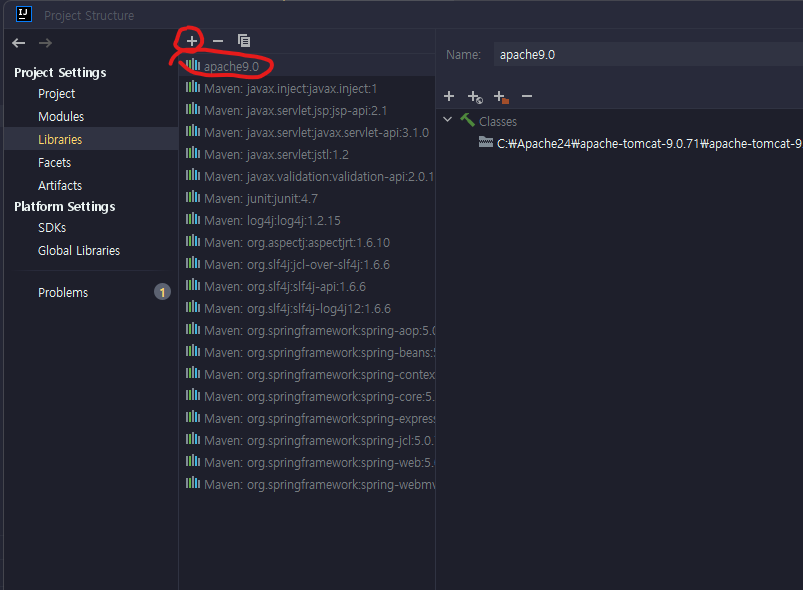The height and width of the screenshot is (590, 803).
Task: Click the Problems count badge
Action: point(162,292)
